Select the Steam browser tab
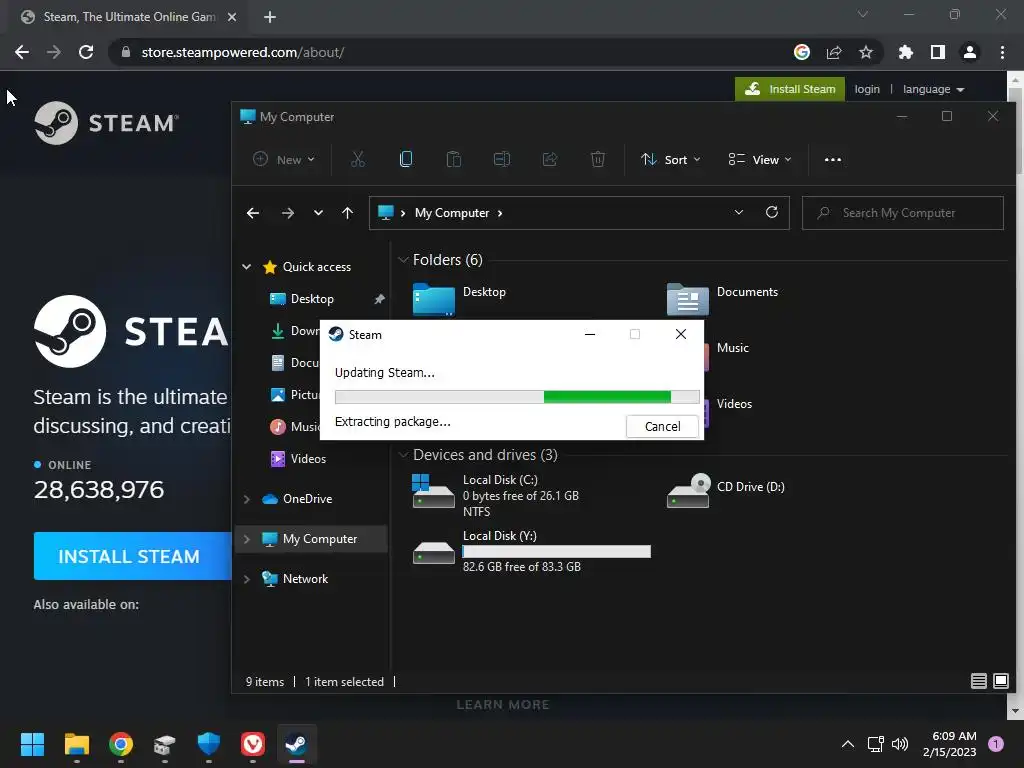The image size is (1024, 768). coord(127,17)
